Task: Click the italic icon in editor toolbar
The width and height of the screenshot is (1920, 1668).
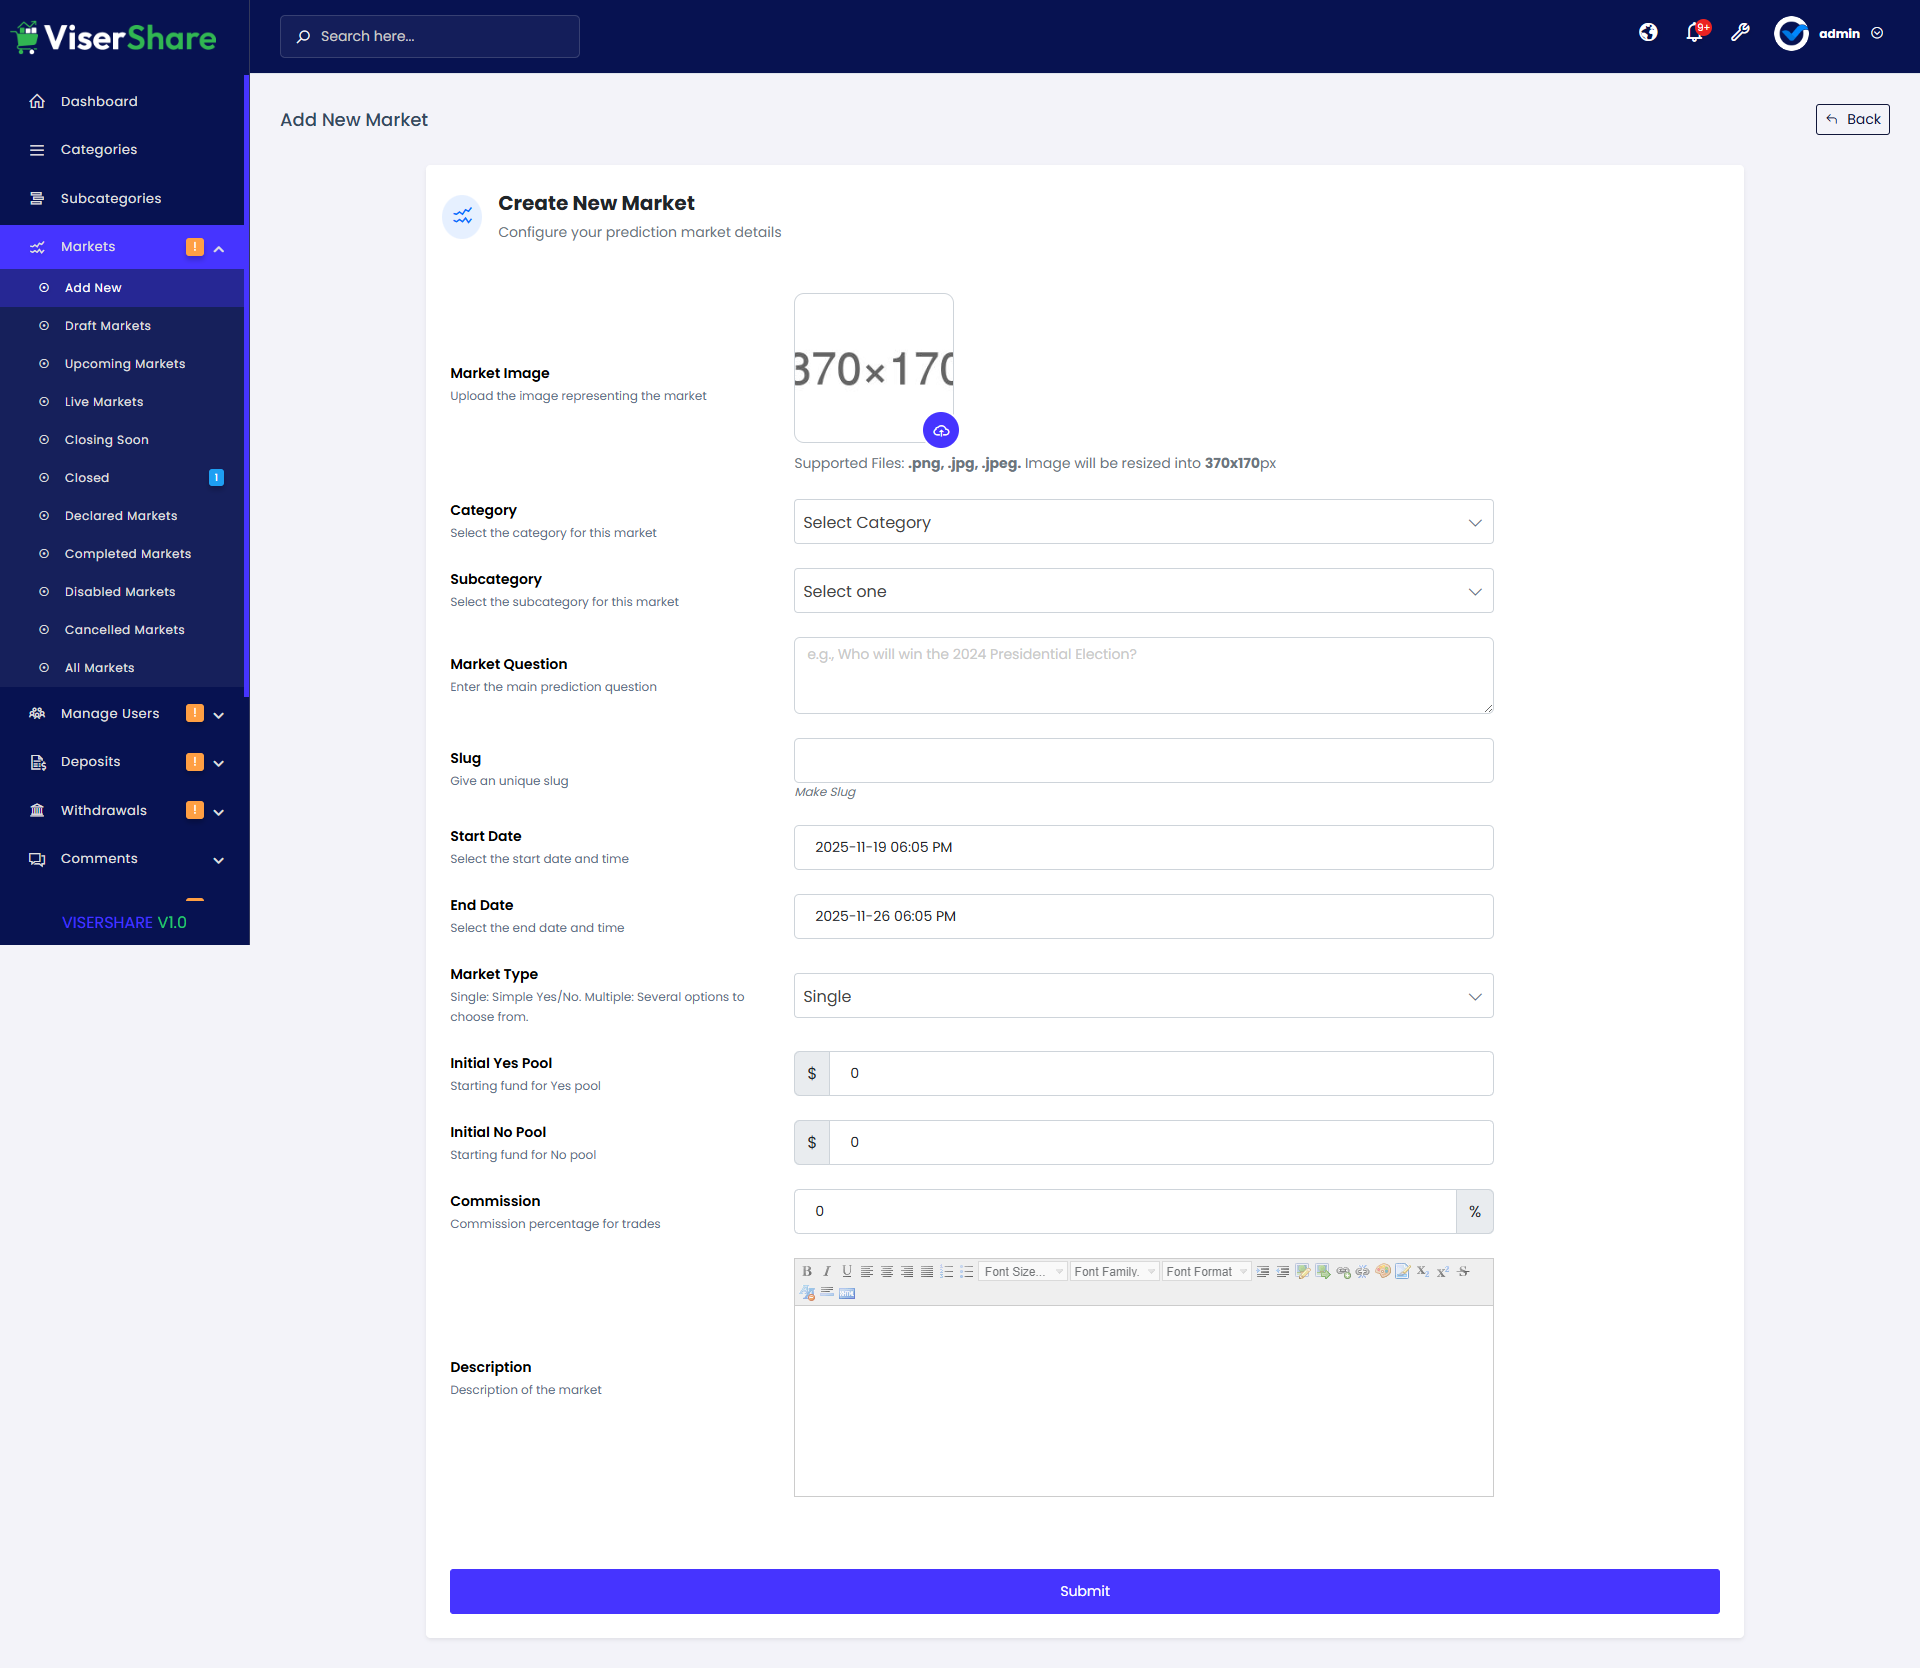Action: 827,1271
